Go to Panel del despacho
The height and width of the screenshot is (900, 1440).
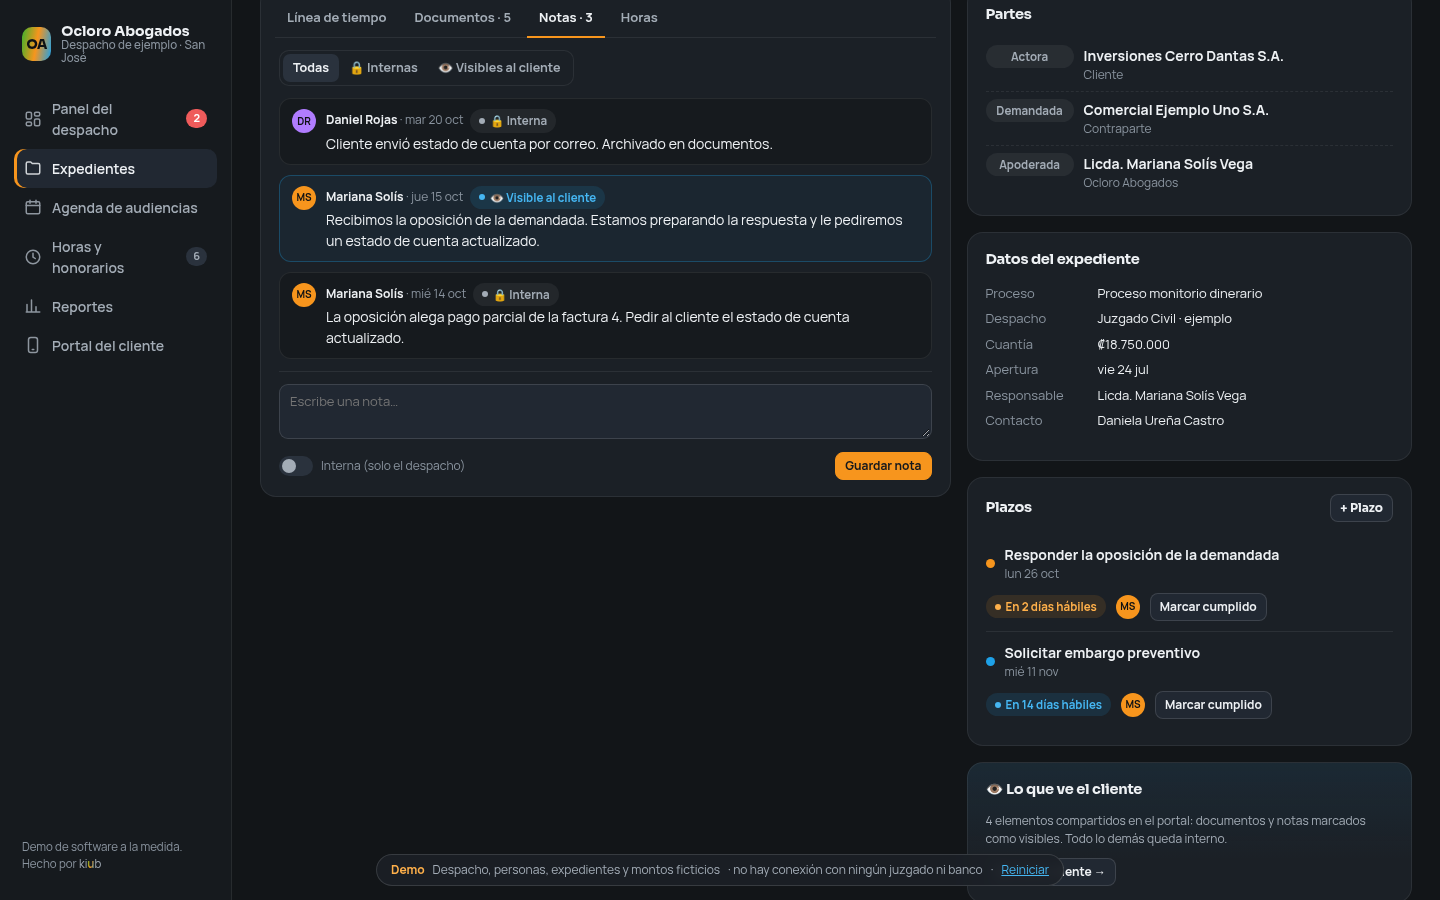[115, 119]
